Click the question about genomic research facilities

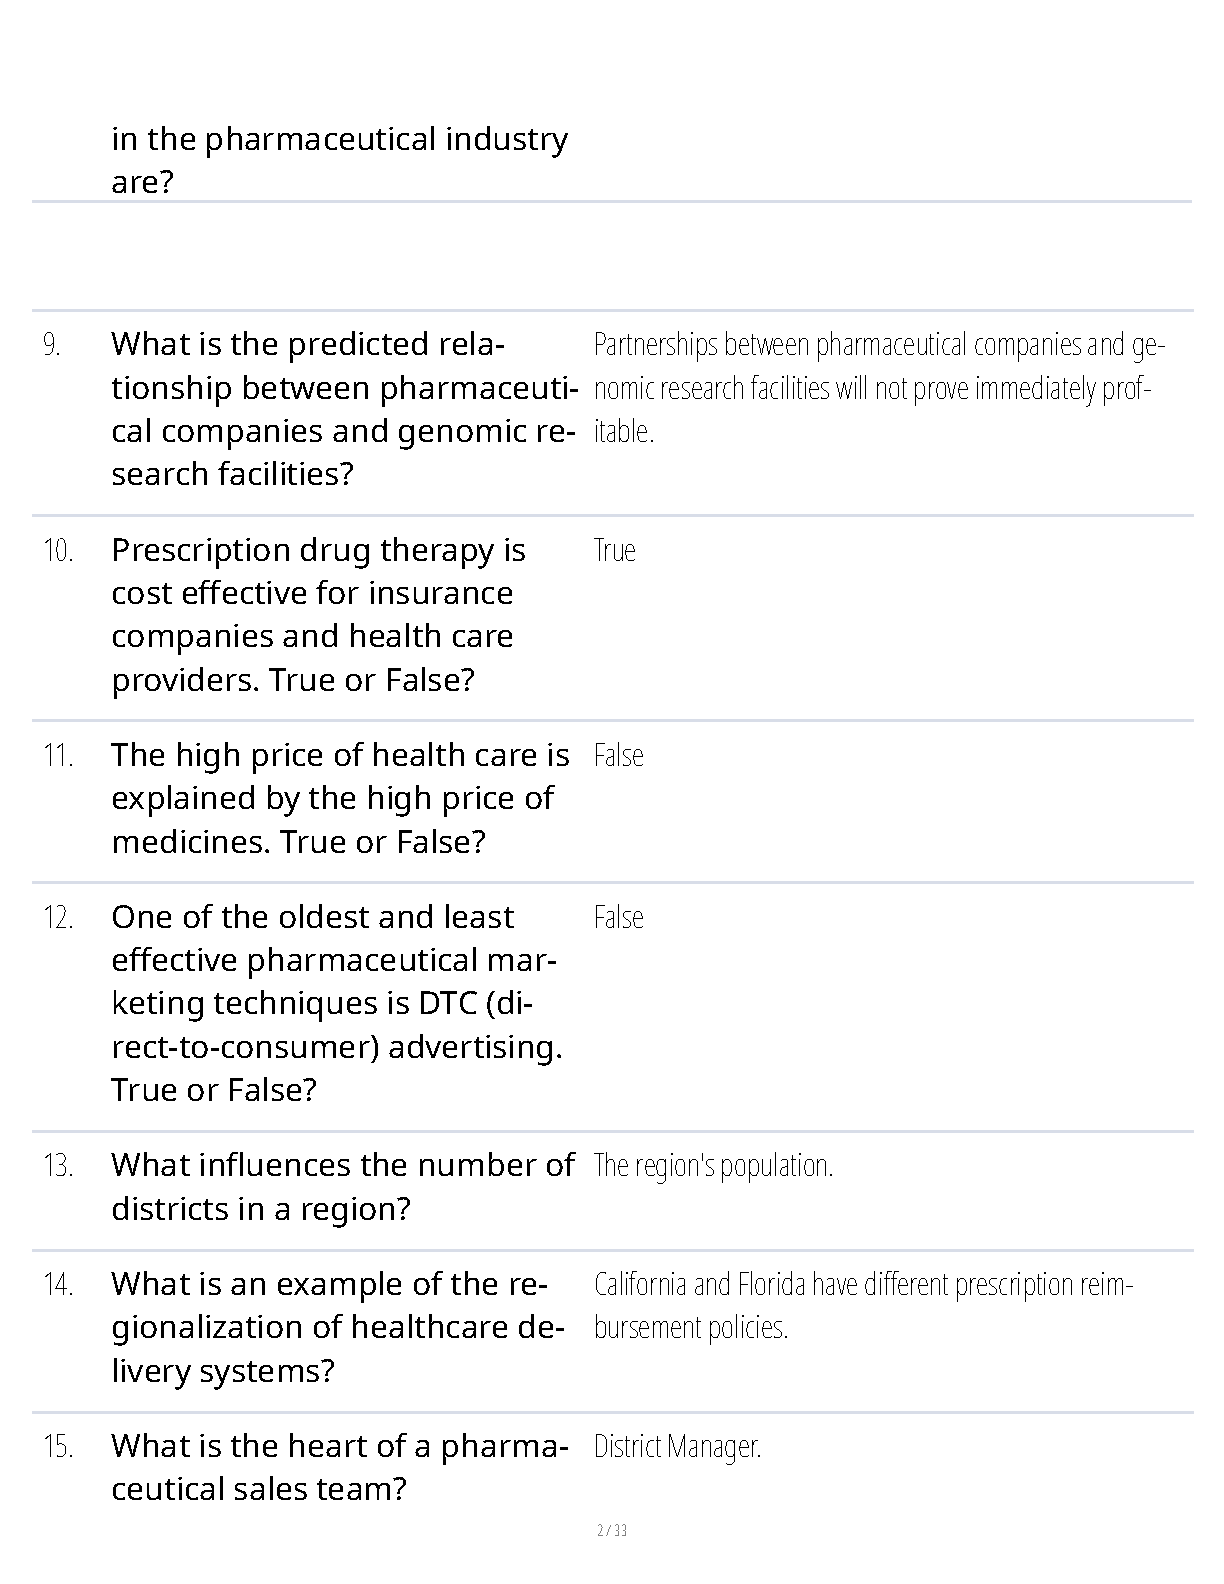(x=342, y=409)
